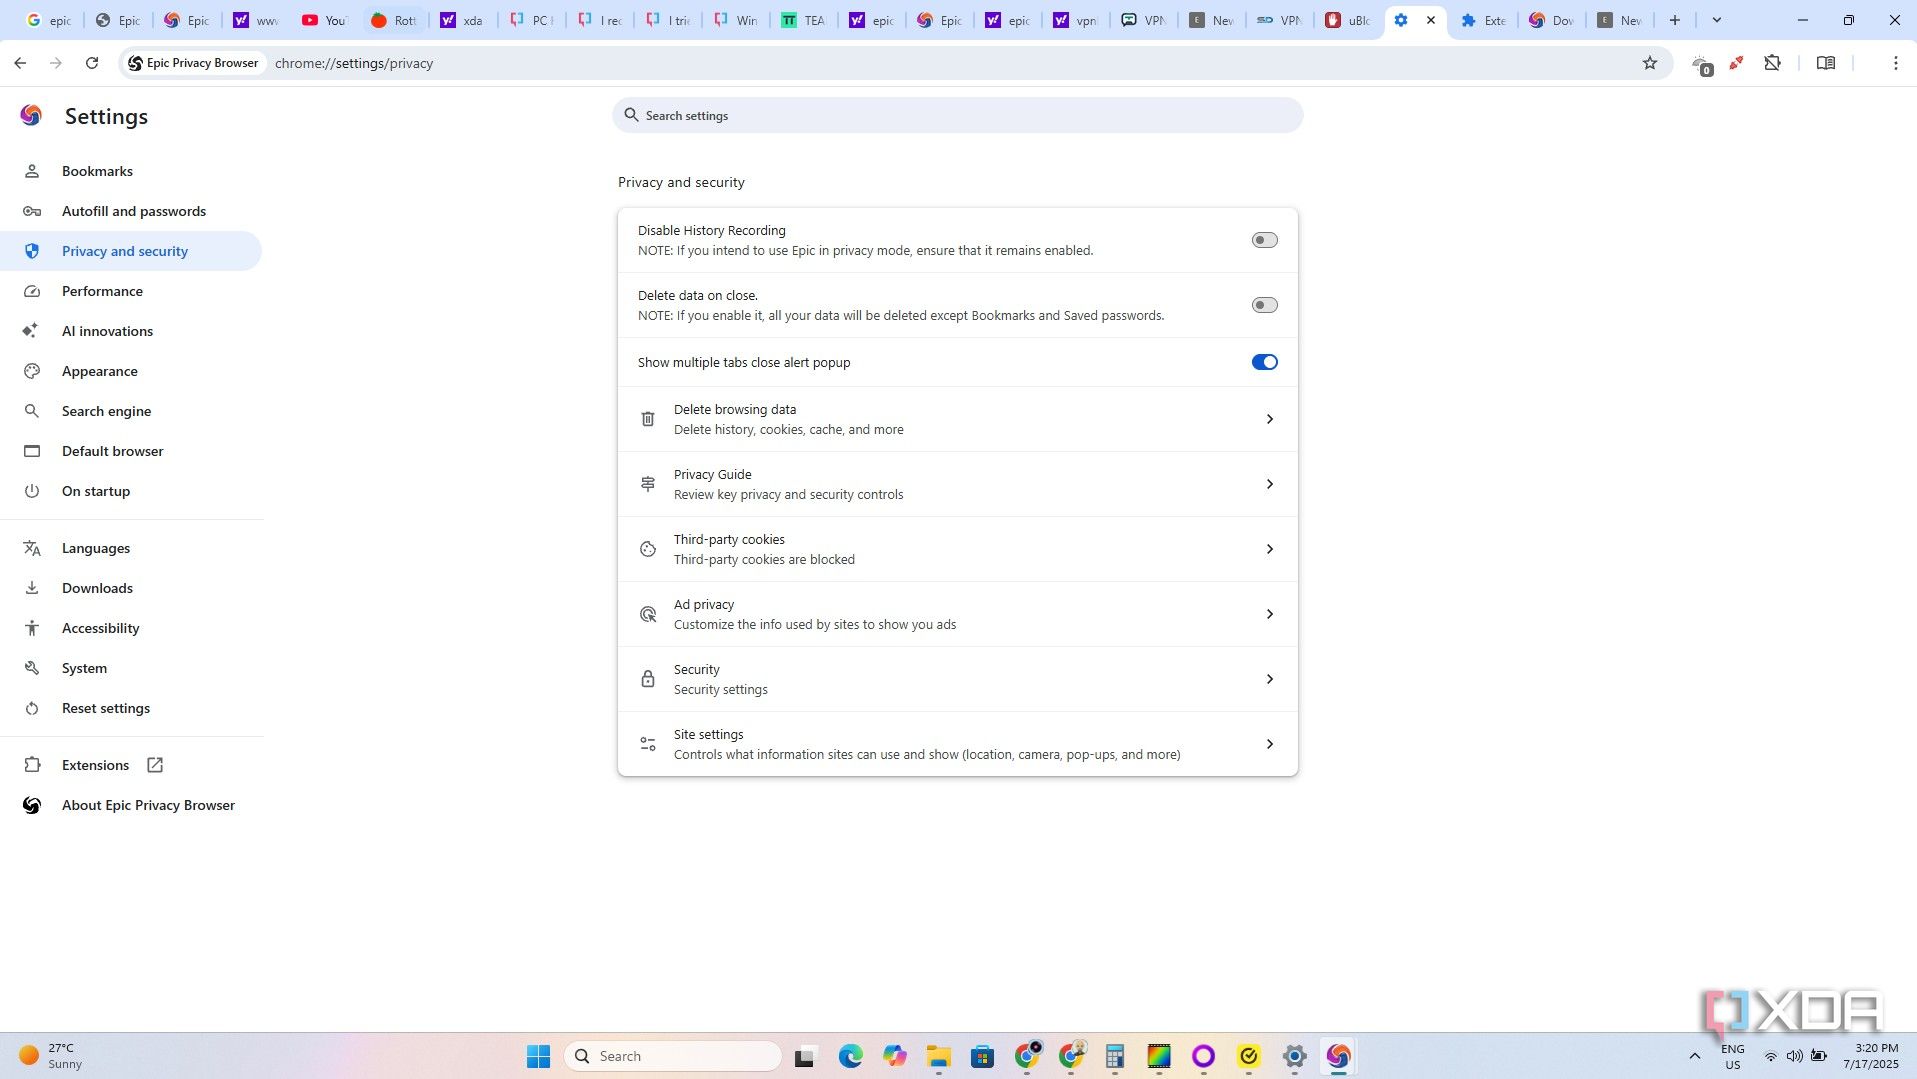Click the Appearance palette icon
This screenshot has width=1917, height=1079.
click(32, 371)
